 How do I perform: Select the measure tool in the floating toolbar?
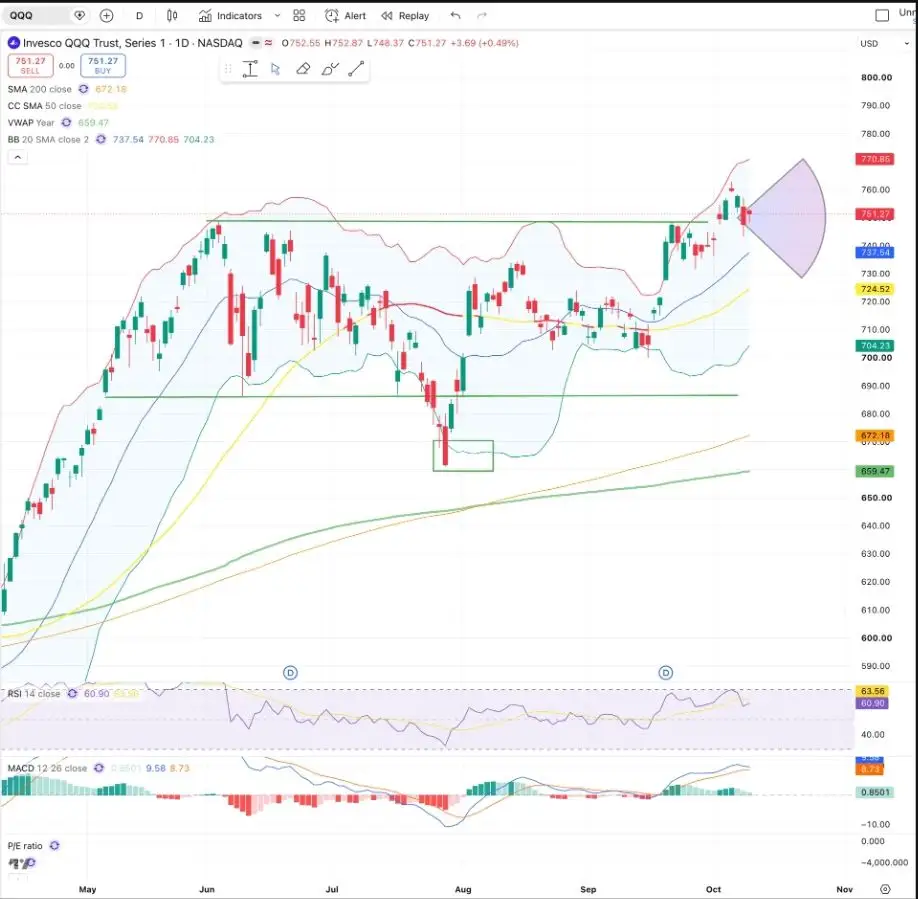(x=250, y=69)
